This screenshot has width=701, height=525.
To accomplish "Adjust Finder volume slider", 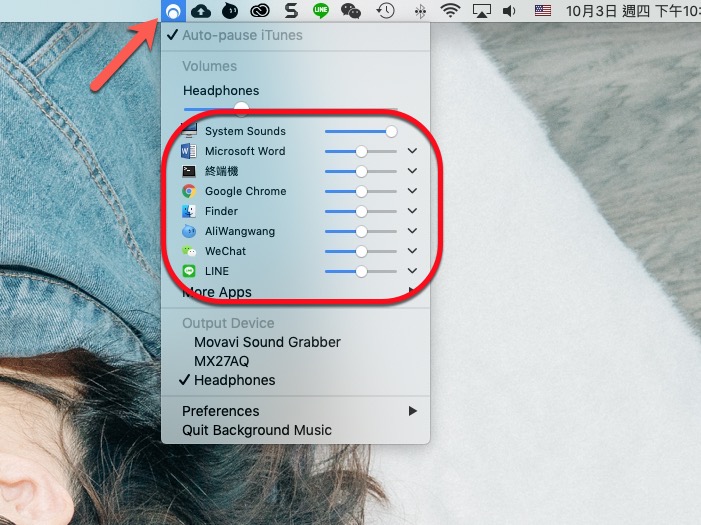I will (x=361, y=212).
